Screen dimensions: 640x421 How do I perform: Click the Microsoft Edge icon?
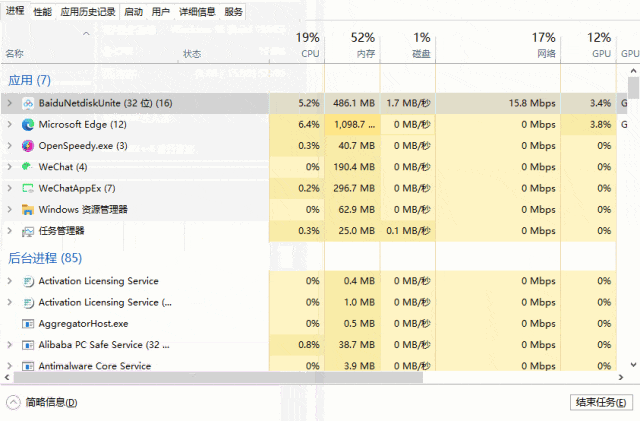(28, 125)
